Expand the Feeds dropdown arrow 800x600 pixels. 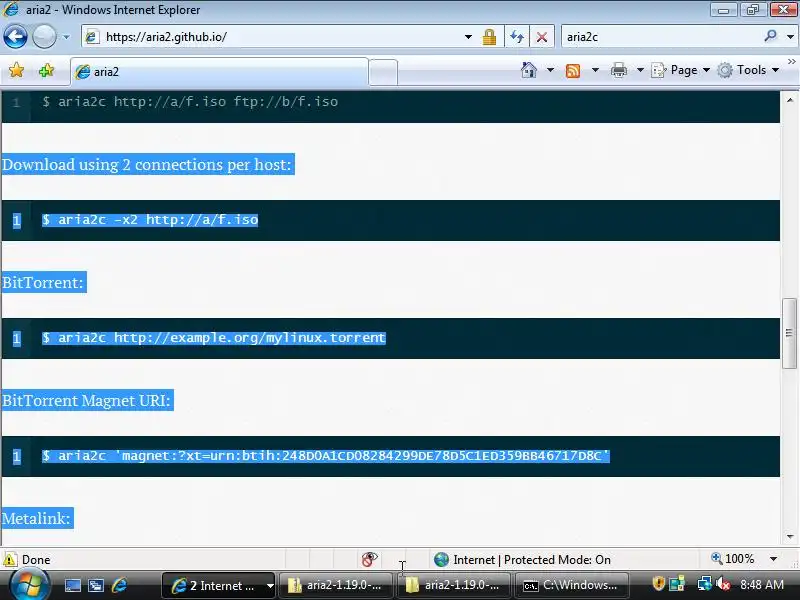(595, 70)
